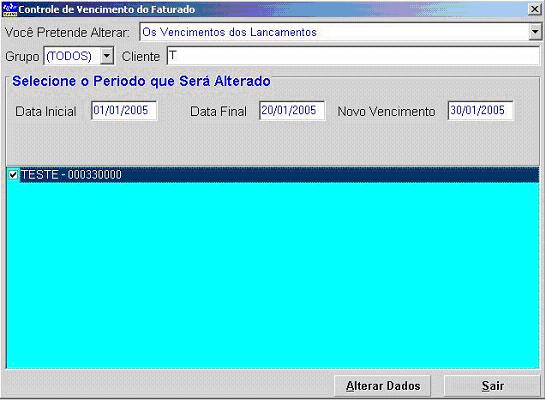Click the Data Inicial date field
545x401 pixels.
point(124,111)
